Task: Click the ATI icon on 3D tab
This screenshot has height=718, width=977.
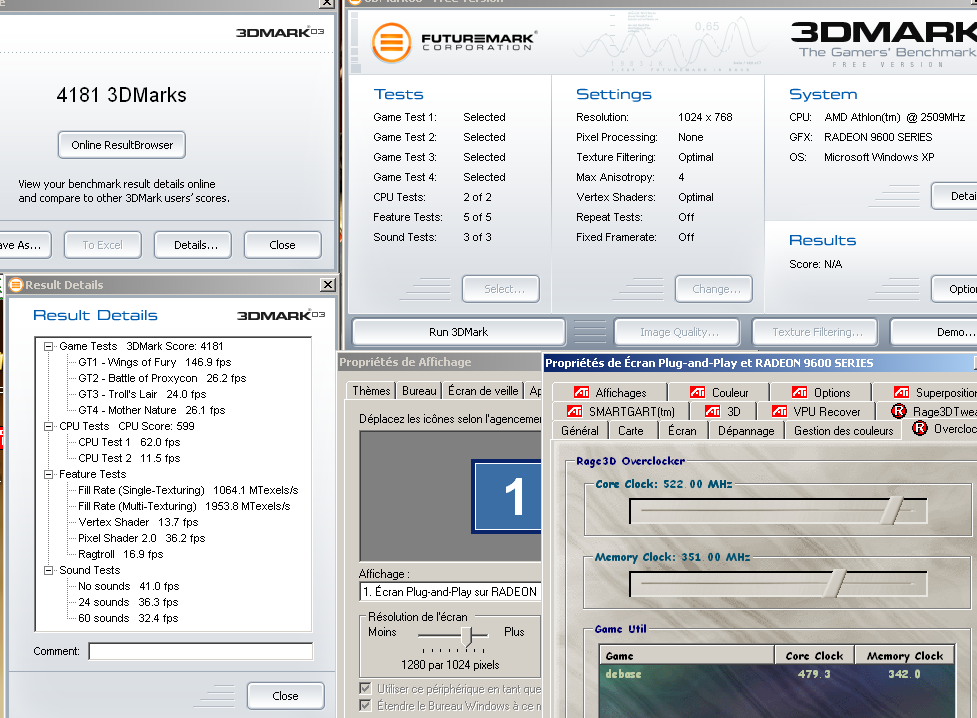Action: click(712, 411)
